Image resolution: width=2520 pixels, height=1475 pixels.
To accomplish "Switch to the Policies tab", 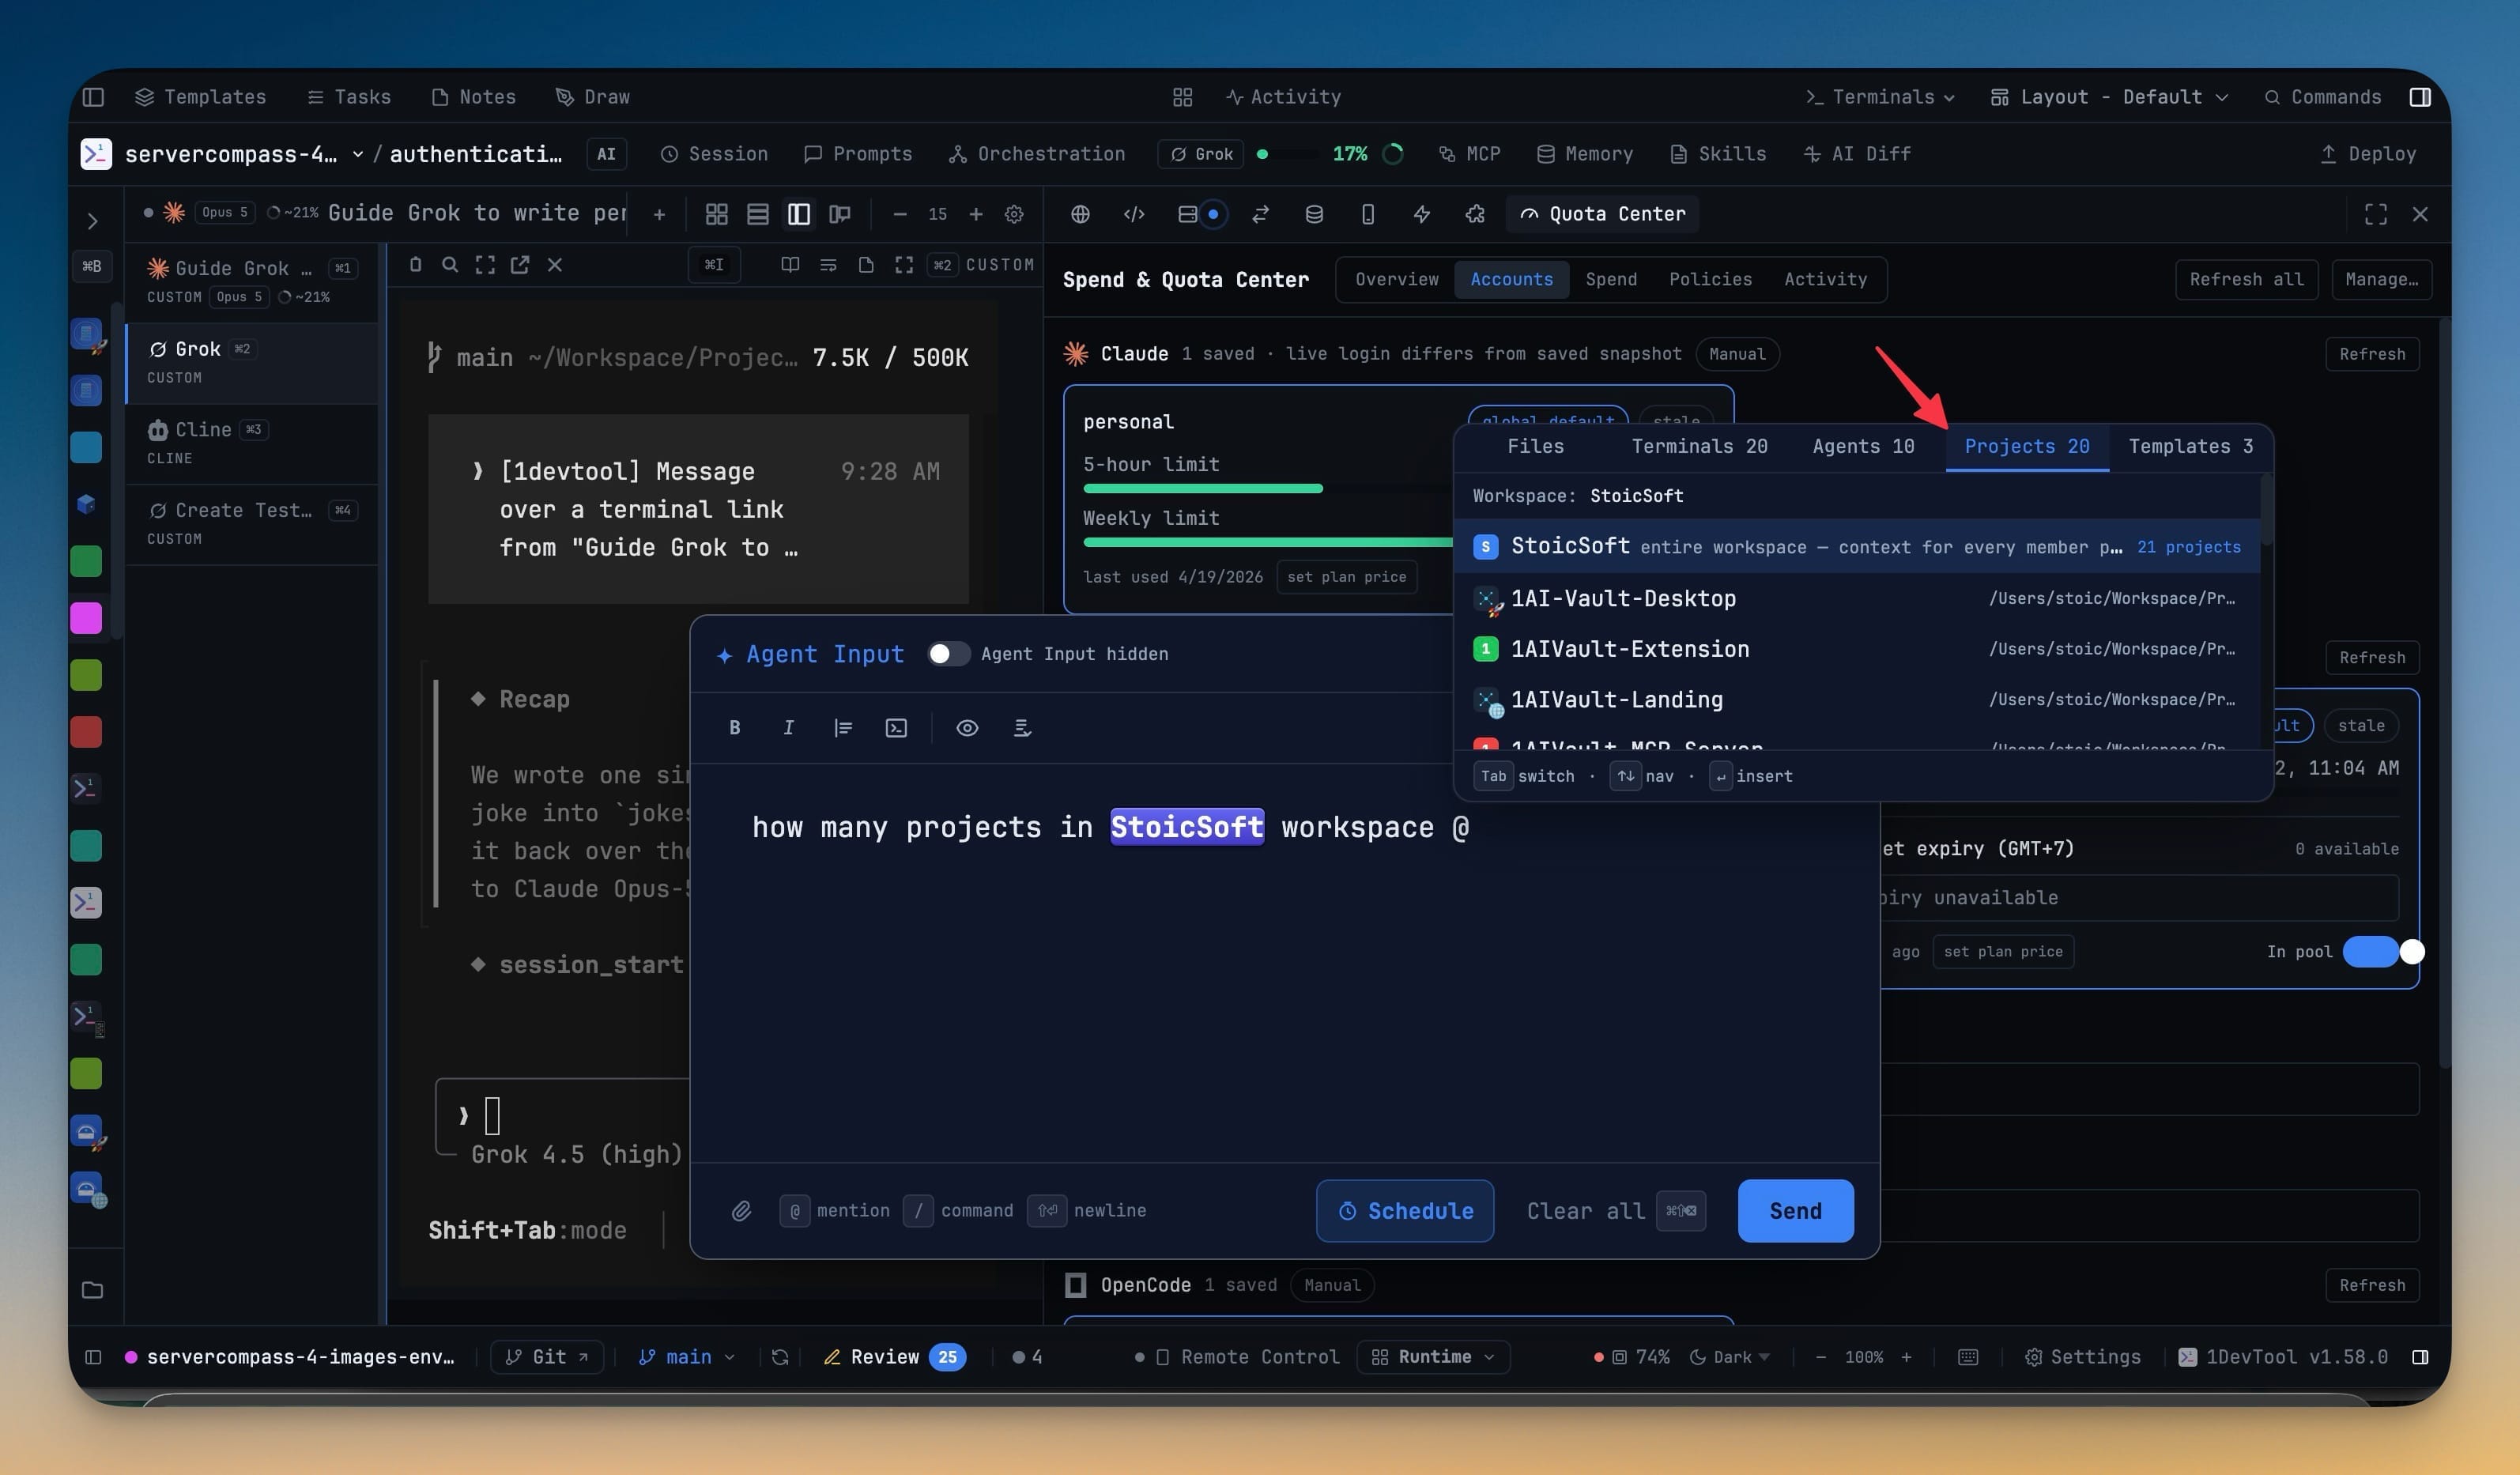I will click(x=1710, y=280).
